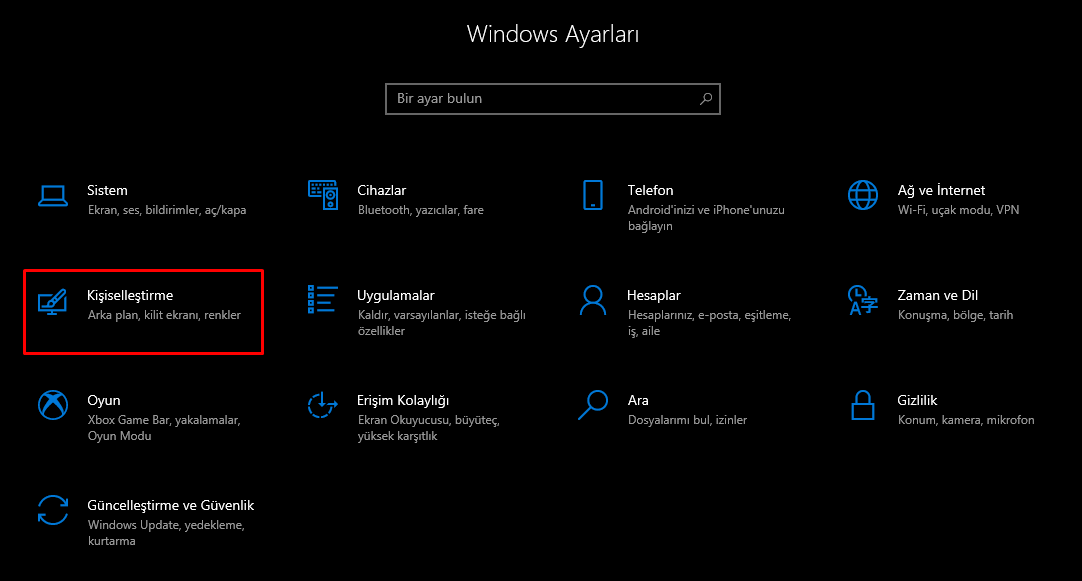Click "Windows Update, yedekleme, kurtarma" text
This screenshot has height=581, width=1082.
point(166,533)
